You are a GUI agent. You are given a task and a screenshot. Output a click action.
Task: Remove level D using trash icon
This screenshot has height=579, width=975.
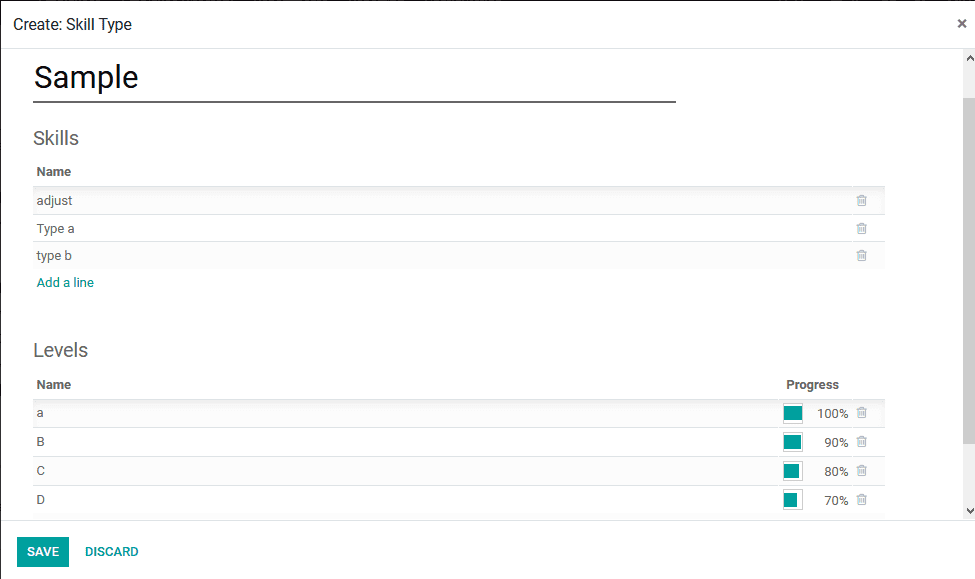click(861, 500)
